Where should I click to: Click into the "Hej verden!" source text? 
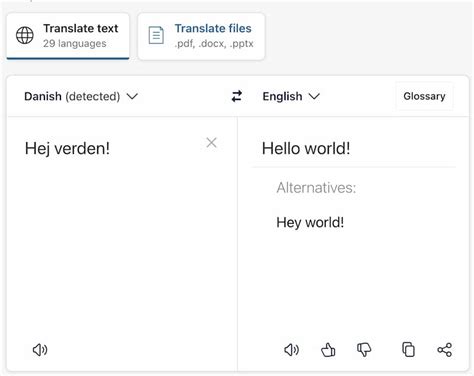[67, 148]
